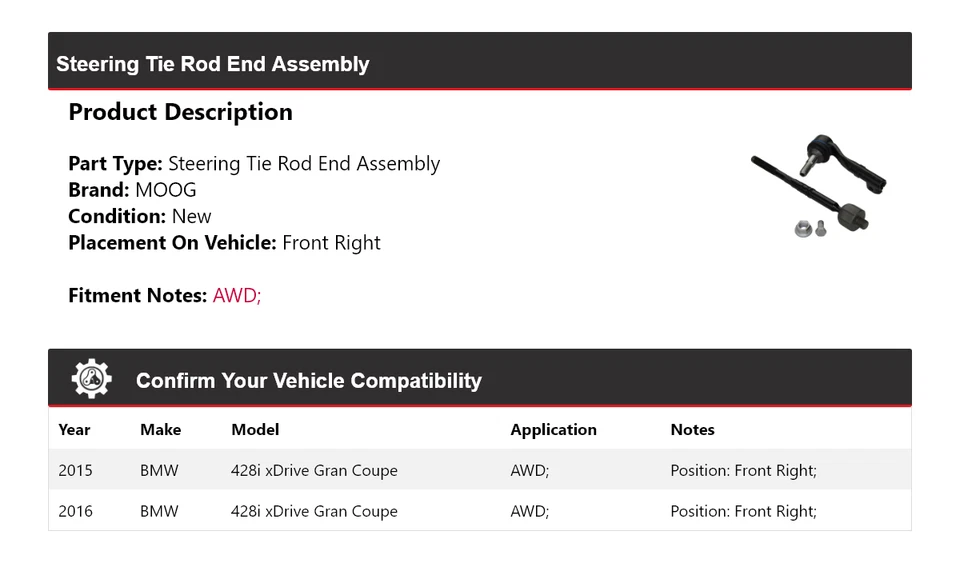Select the Front Right placement value
960x563 pixels.
[x=331, y=242]
